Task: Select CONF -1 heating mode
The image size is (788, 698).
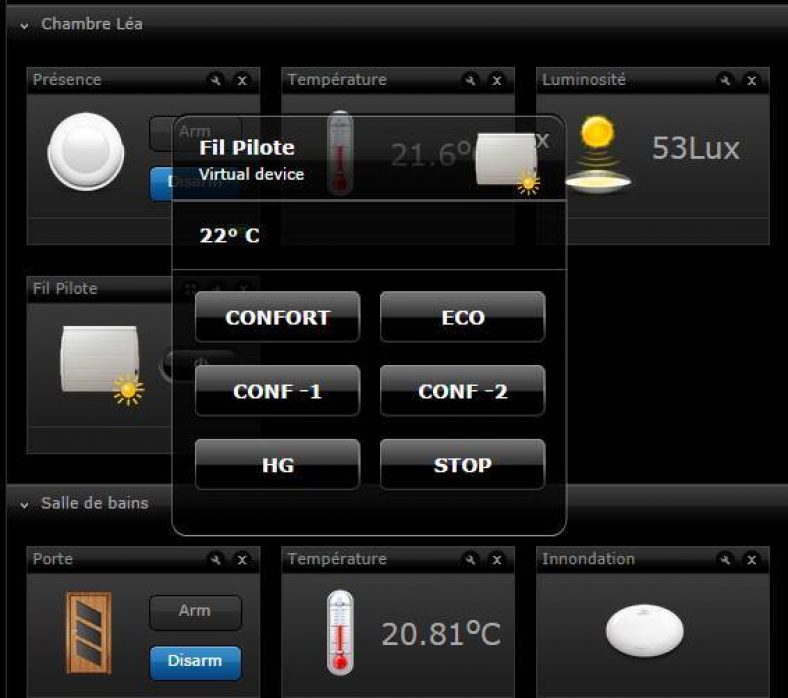Action: coord(277,391)
